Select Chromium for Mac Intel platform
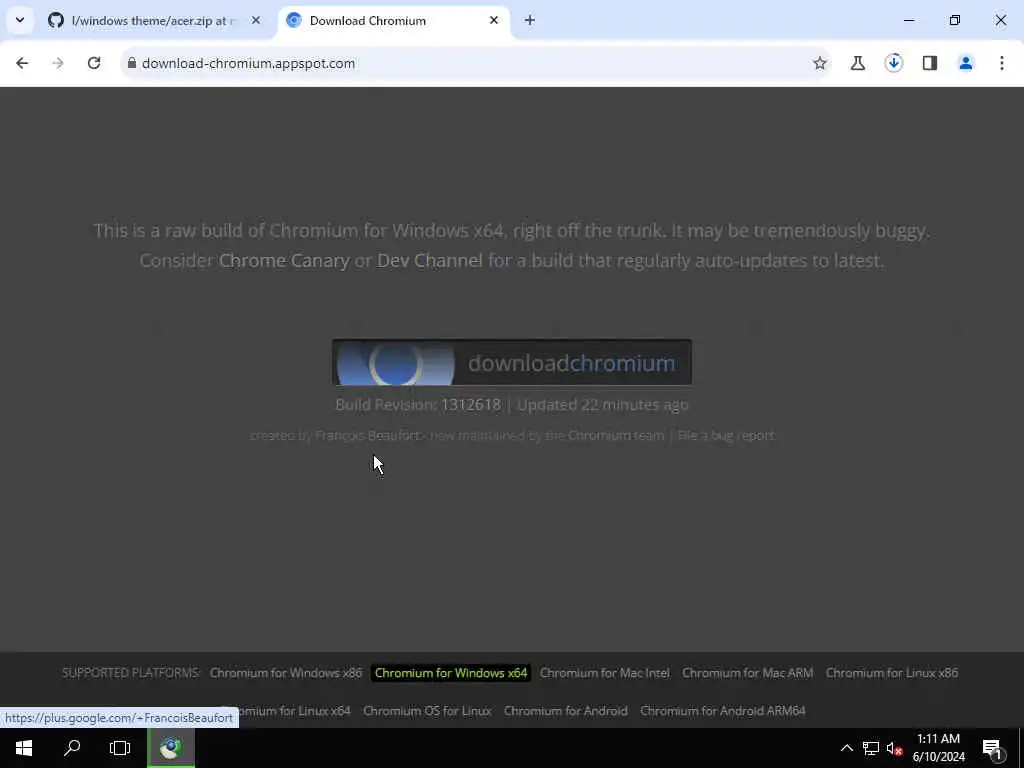Screen dimensions: 1024x768 605,673
